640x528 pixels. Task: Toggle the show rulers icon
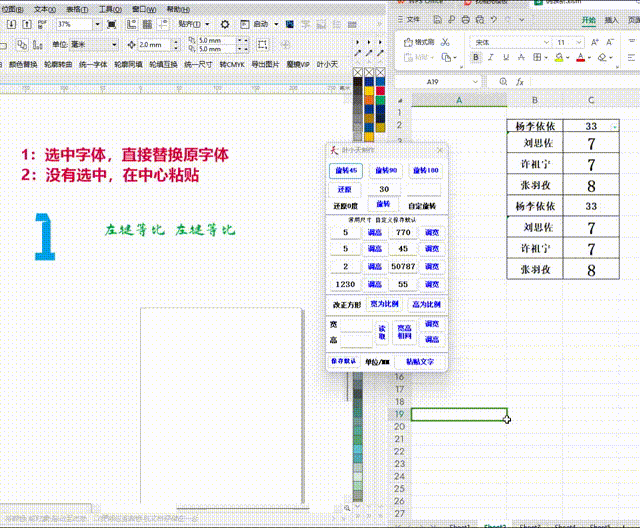(x=131, y=24)
